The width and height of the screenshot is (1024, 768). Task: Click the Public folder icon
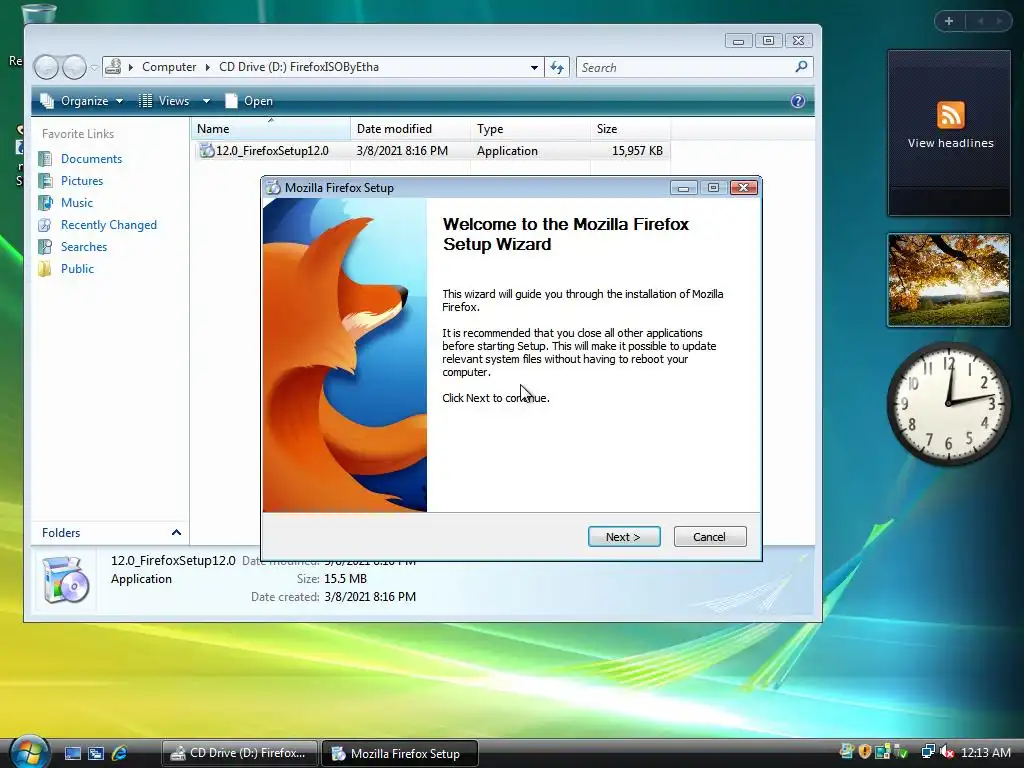click(45, 269)
